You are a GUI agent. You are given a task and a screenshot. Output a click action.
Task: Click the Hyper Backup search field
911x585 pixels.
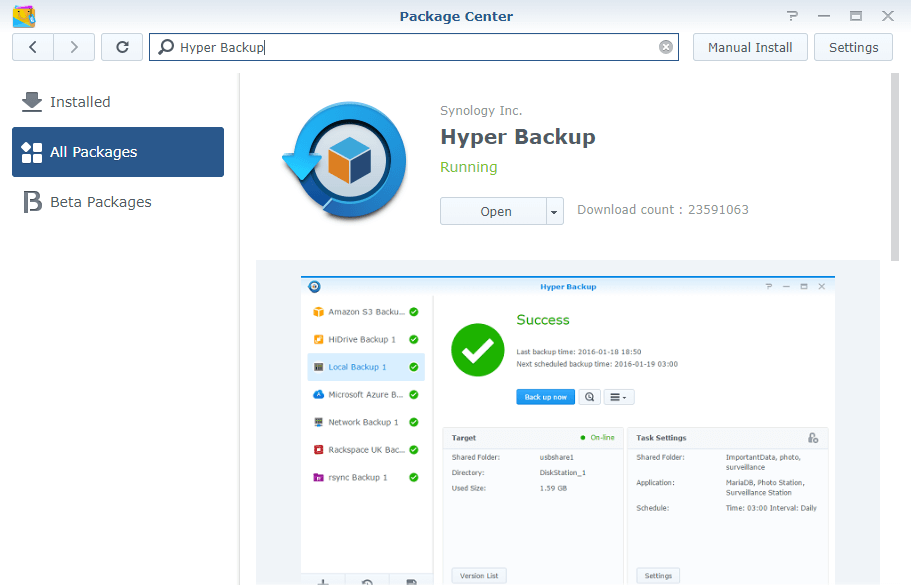coord(414,47)
